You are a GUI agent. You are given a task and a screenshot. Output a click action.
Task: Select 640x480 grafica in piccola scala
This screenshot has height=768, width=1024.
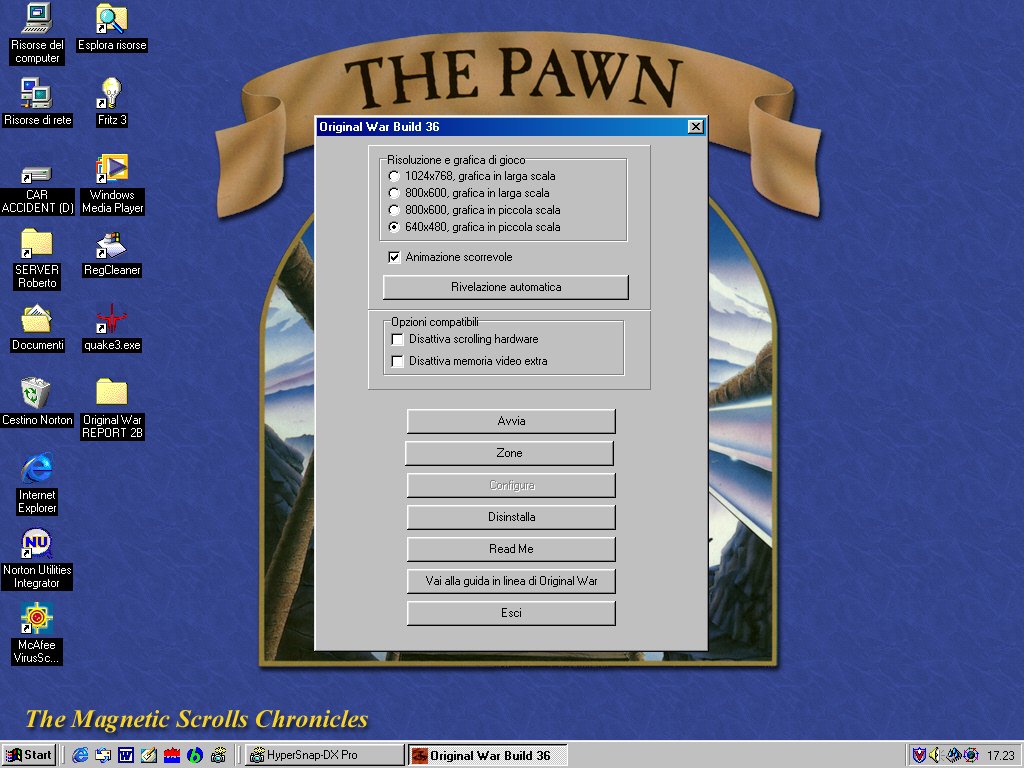pos(475,227)
